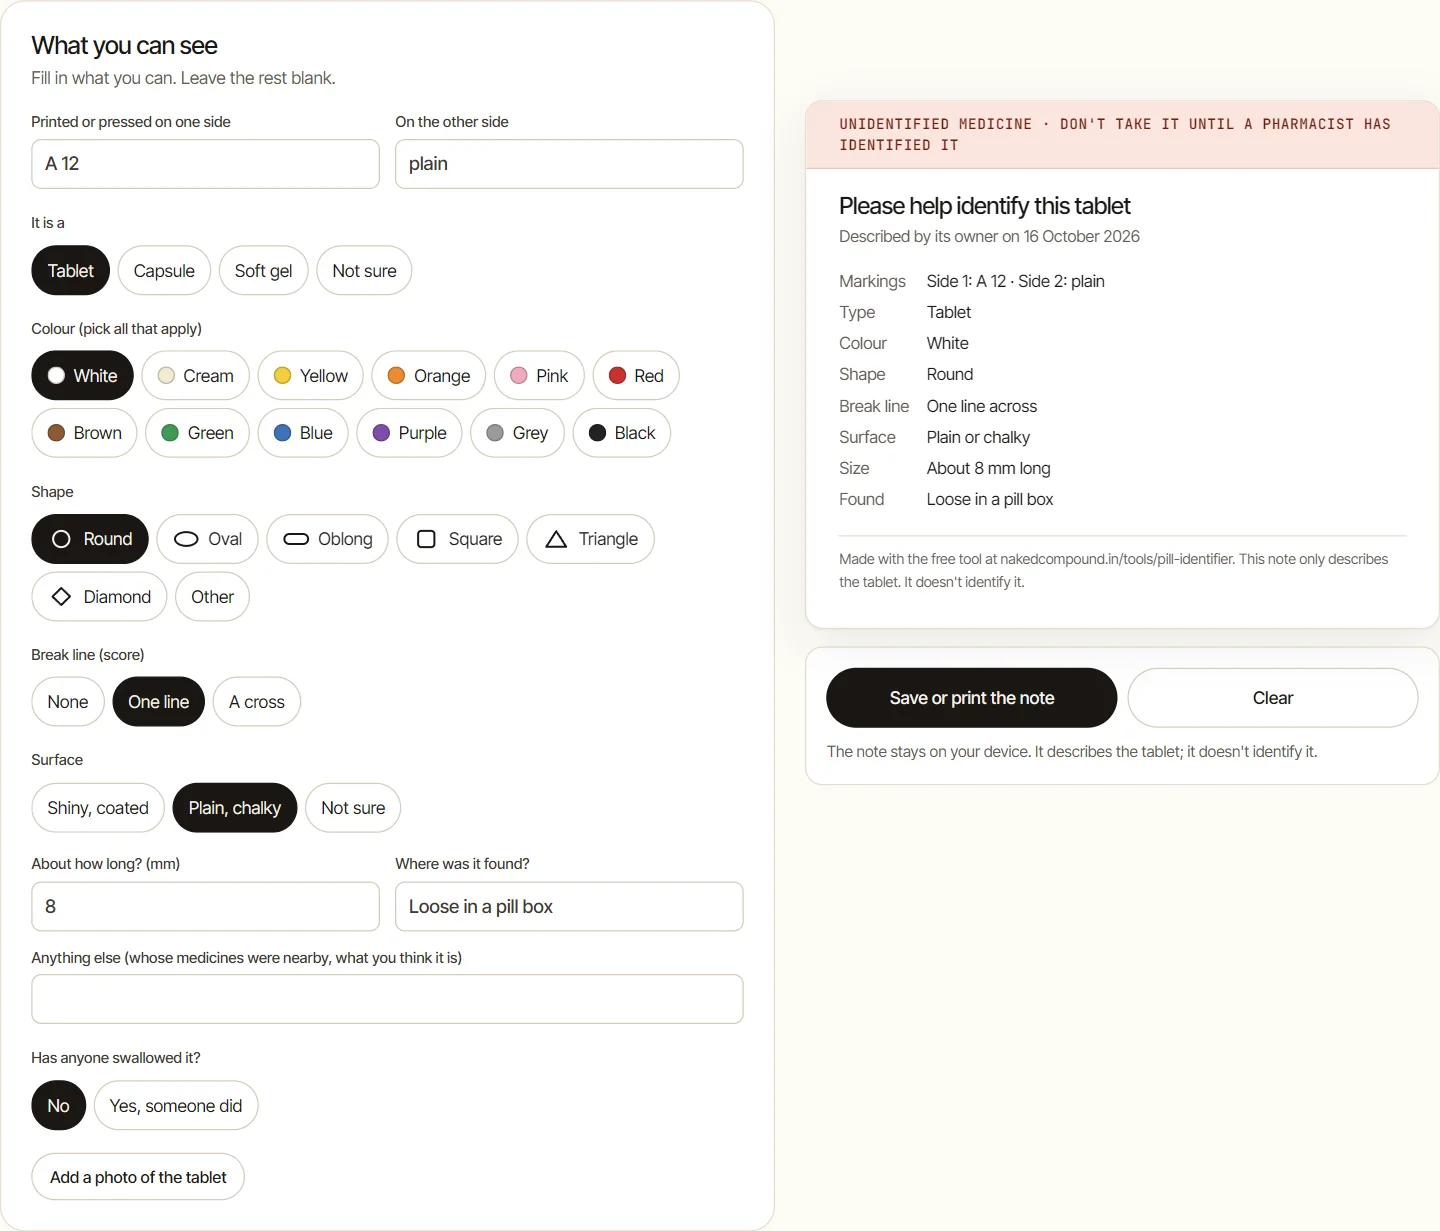The width and height of the screenshot is (1440, 1231).
Task: Select the Square shape chip
Action: [x=458, y=539]
